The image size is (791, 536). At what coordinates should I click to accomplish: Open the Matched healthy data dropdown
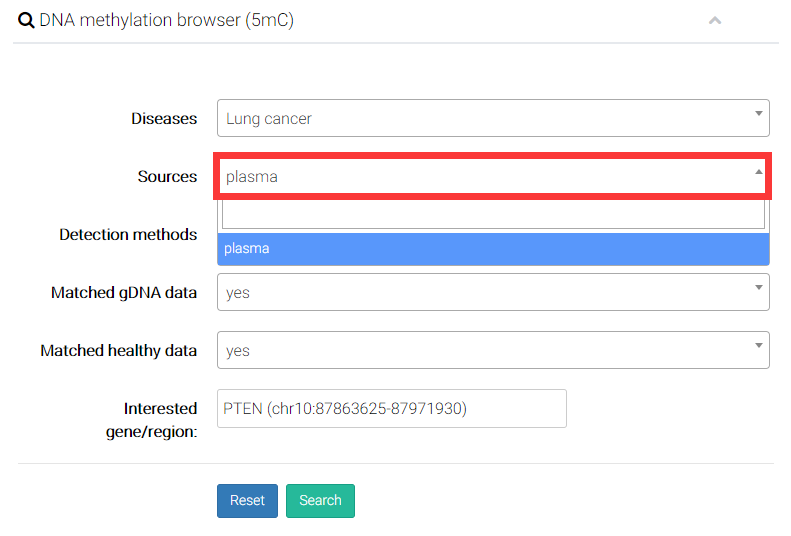click(480, 350)
